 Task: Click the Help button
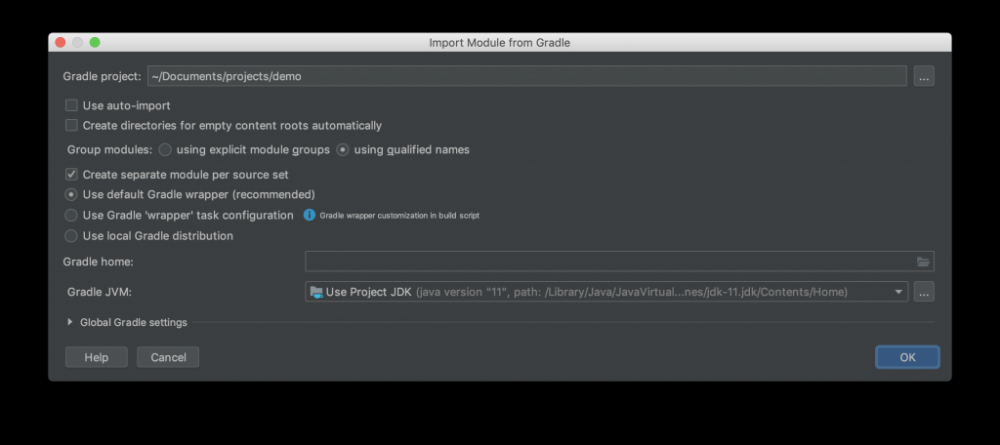pyautogui.click(x=96, y=357)
